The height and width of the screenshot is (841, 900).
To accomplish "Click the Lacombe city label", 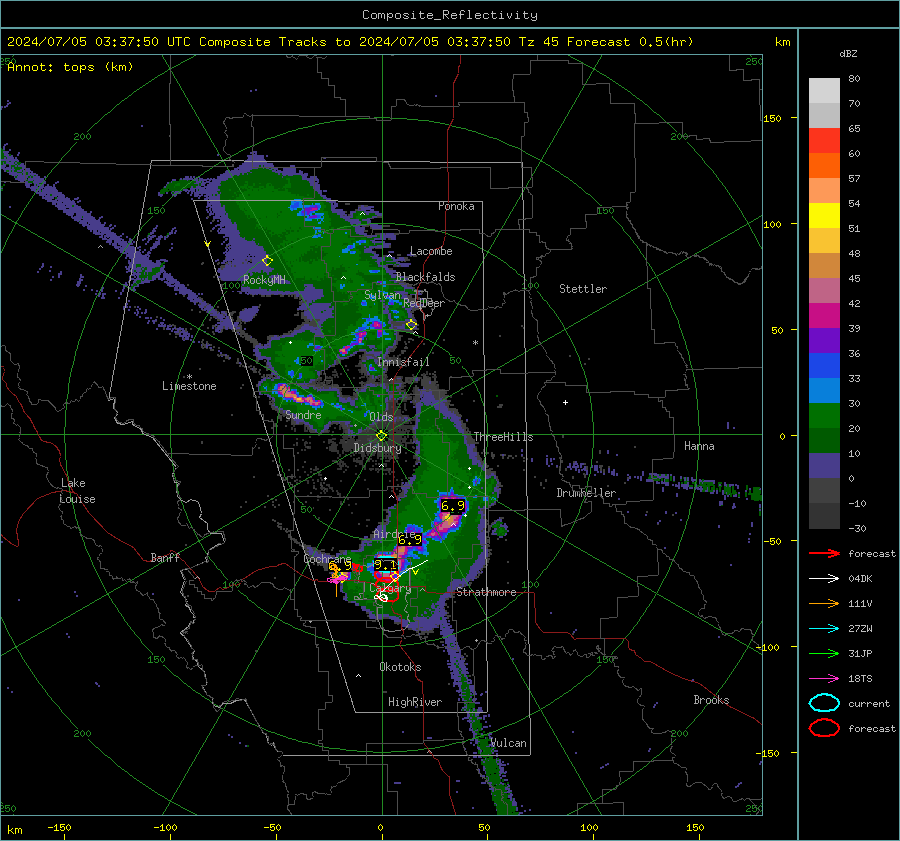I will (x=431, y=251).
